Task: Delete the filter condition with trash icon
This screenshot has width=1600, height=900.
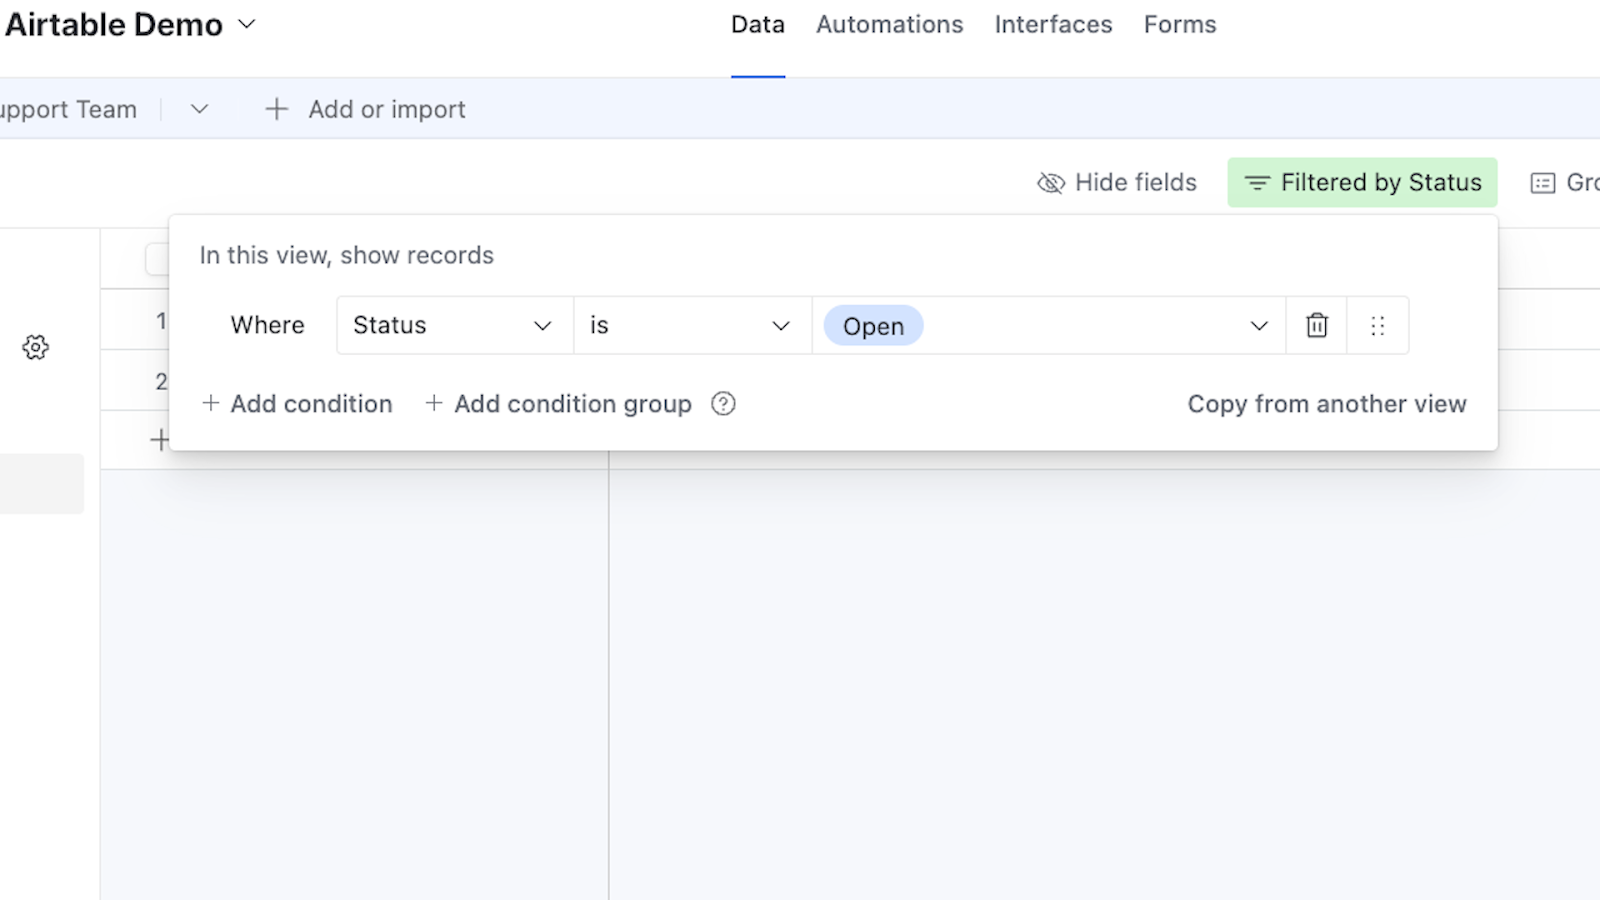Action: (1317, 325)
